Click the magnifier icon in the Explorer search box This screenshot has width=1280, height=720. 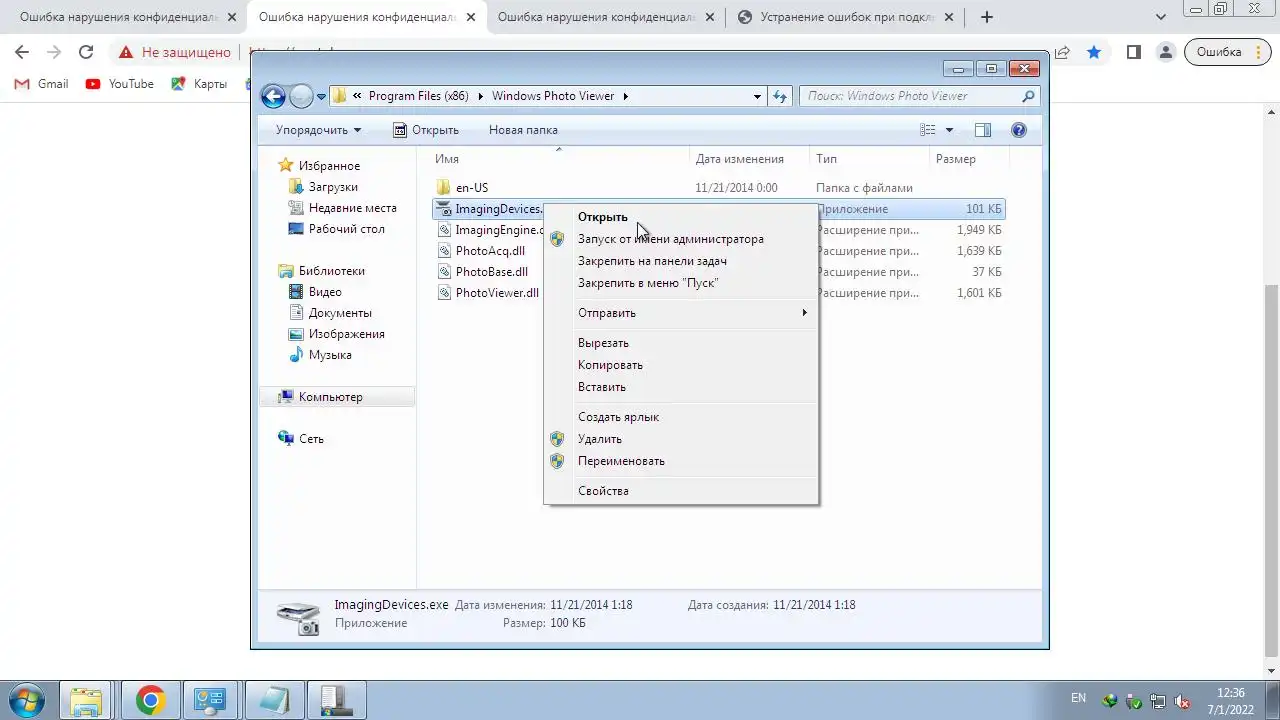point(1028,96)
